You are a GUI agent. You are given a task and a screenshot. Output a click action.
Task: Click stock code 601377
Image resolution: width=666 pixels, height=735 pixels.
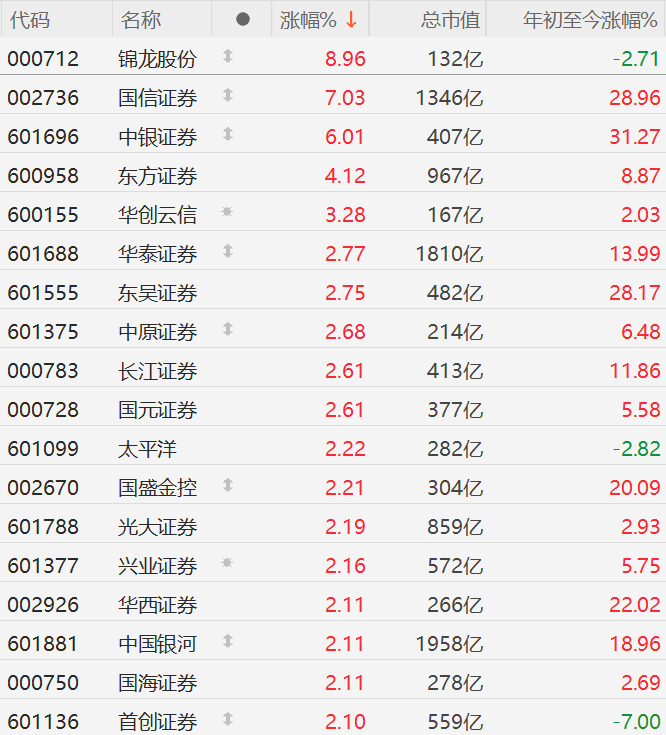[43, 566]
